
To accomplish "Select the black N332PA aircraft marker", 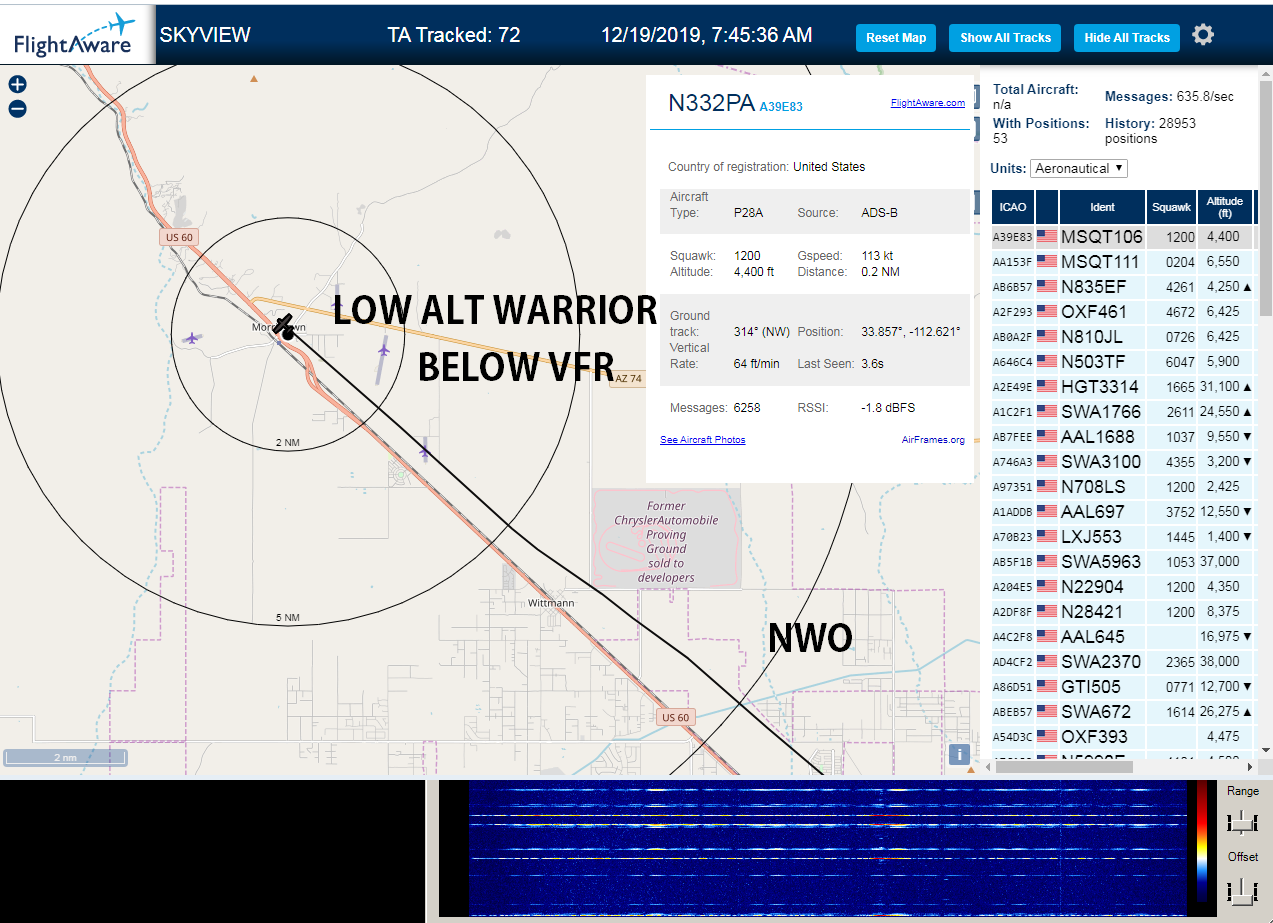I will point(285,326).
